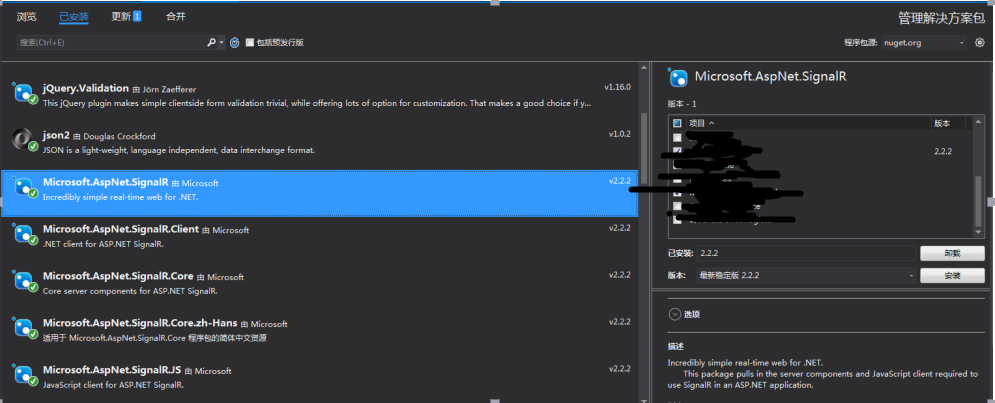Click v1.0.2 version of json2
The width and height of the screenshot is (995, 403).
point(619,134)
